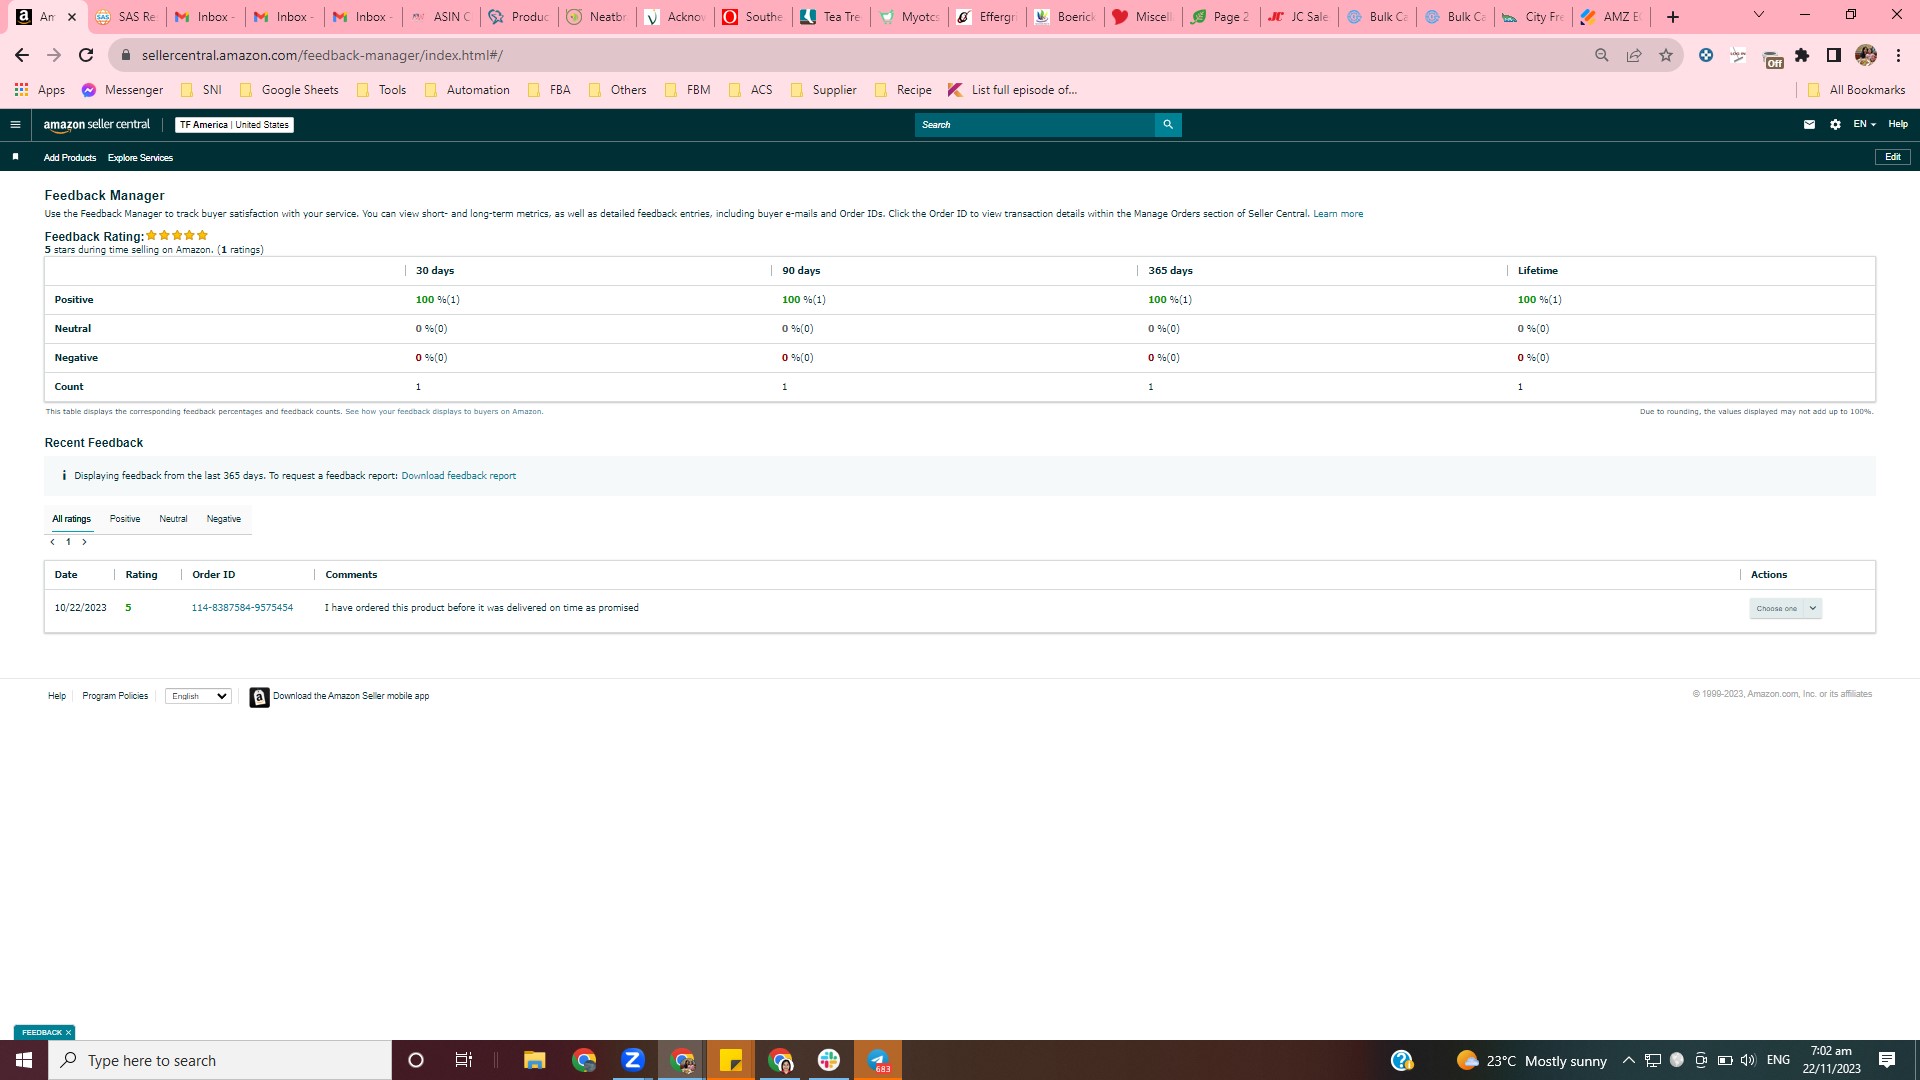Go to next feedback page arrow
The image size is (1920, 1080).
[x=84, y=542]
